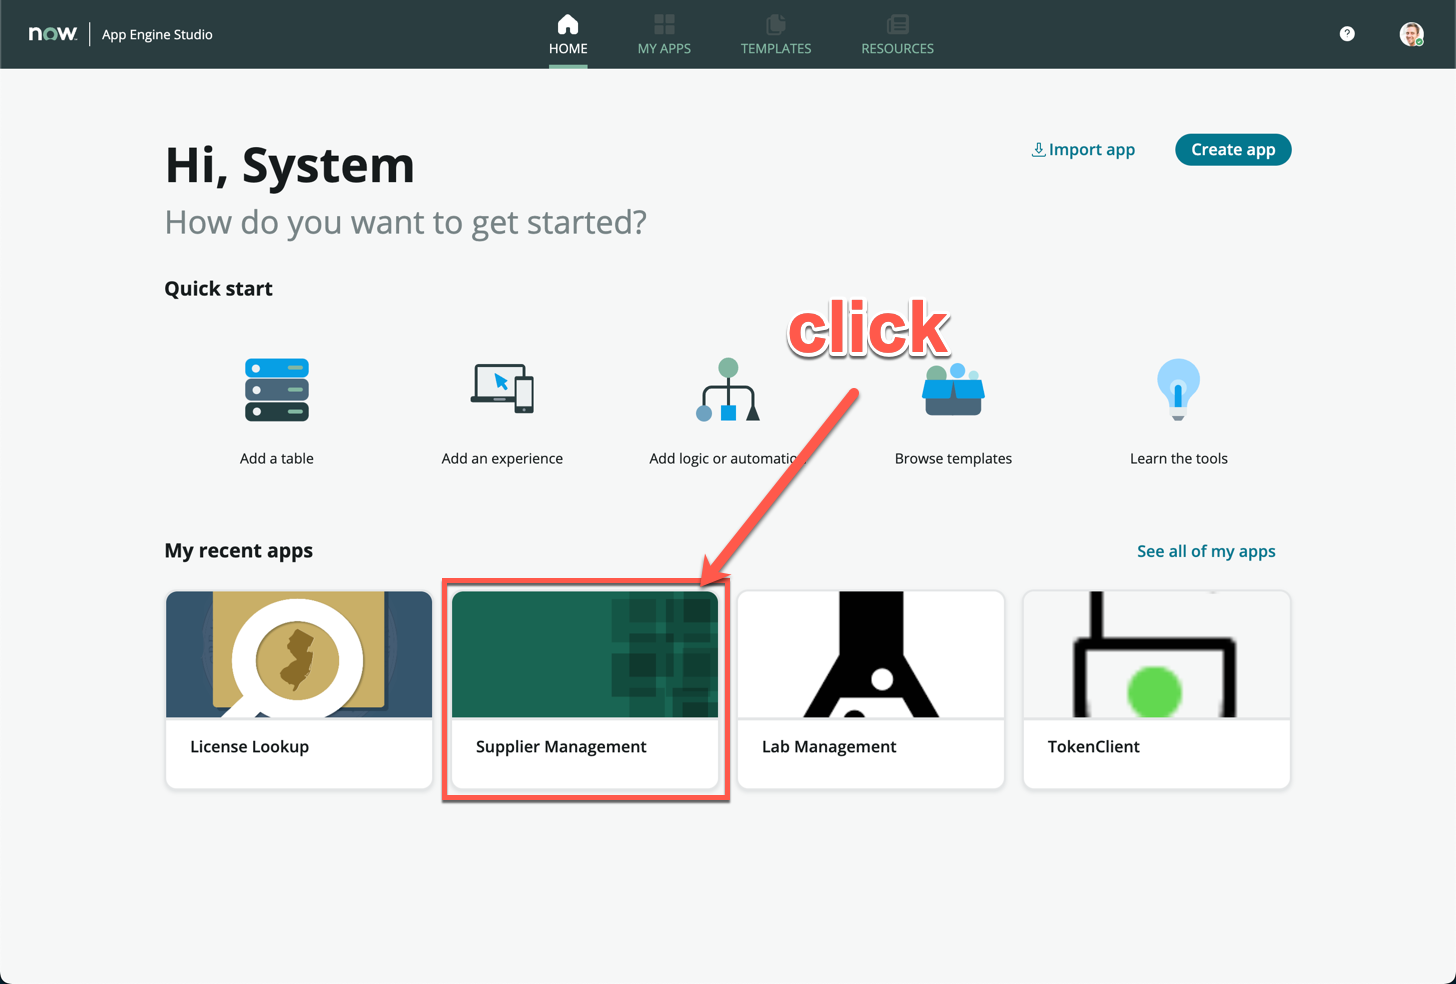Open the Templates tab
The height and width of the screenshot is (984, 1456).
[x=776, y=35]
